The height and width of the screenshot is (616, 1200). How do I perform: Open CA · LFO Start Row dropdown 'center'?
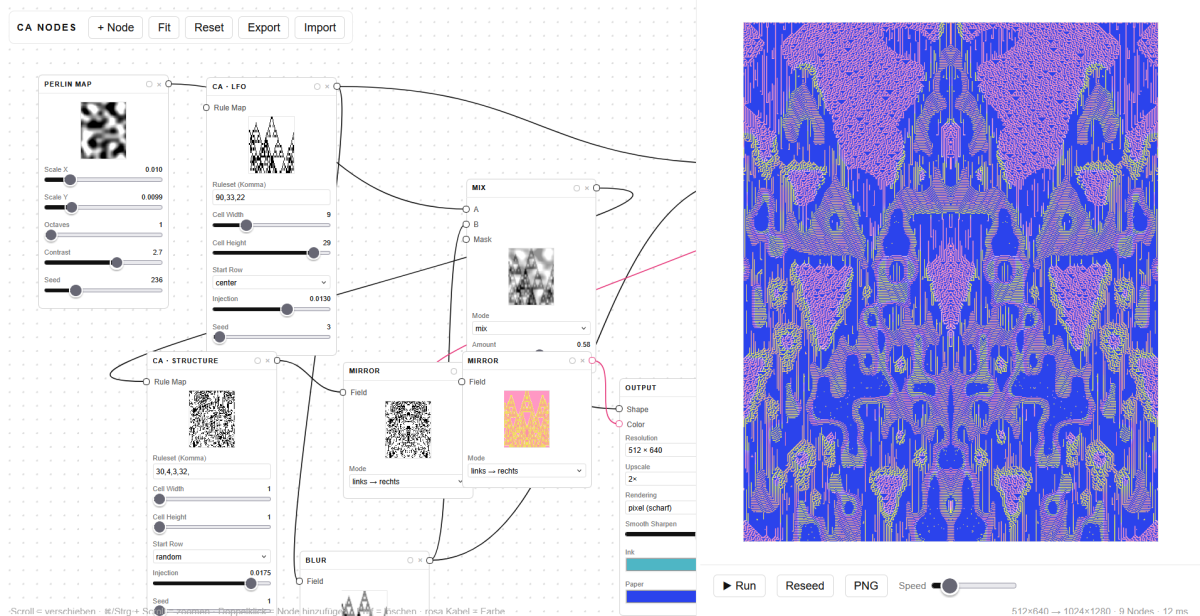point(271,283)
